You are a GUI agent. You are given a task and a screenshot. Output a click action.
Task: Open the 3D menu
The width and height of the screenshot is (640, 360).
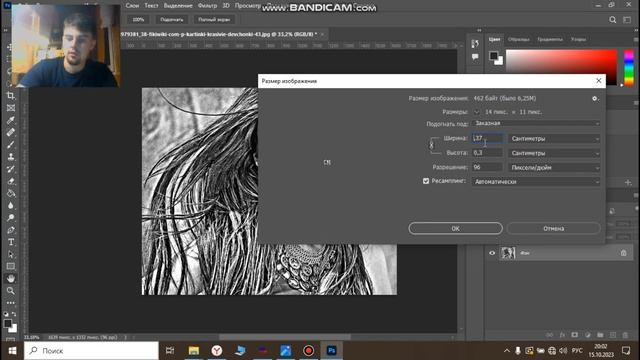click(226, 6)
